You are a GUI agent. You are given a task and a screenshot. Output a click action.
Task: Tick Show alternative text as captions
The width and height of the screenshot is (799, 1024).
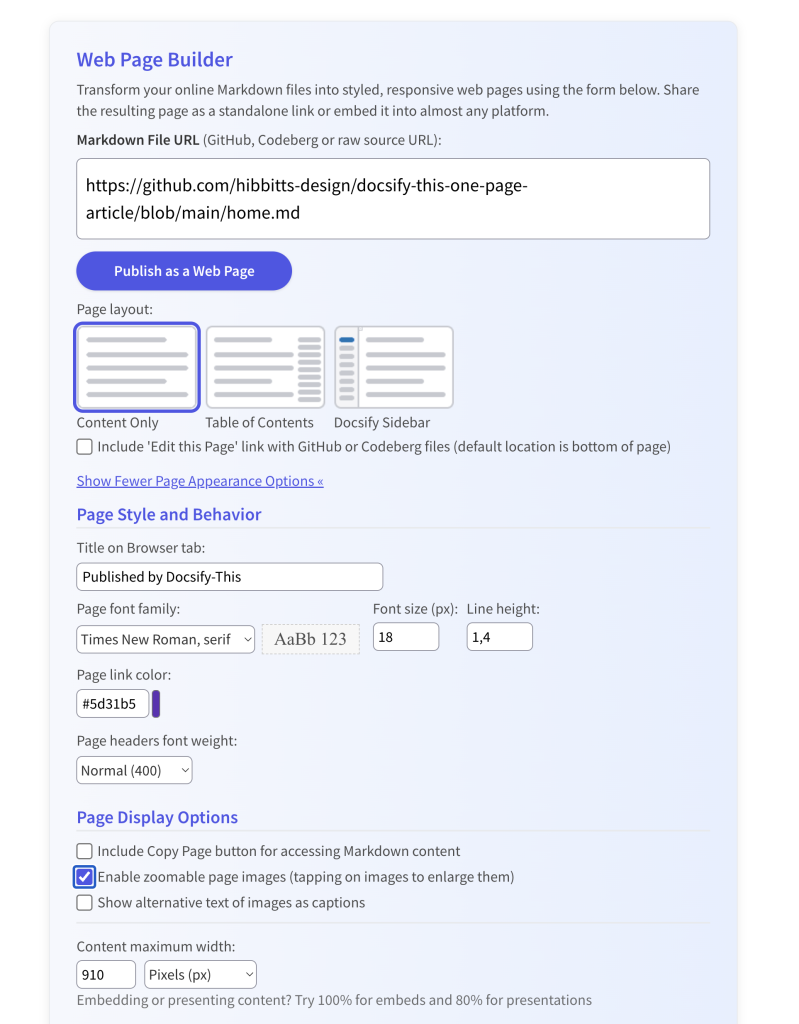click(x=85, y=903)
